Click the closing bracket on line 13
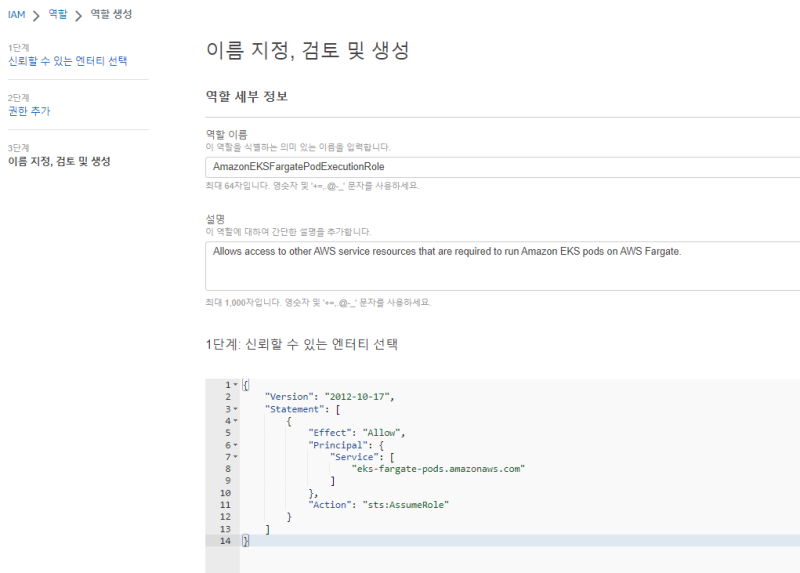 [267, 529]
